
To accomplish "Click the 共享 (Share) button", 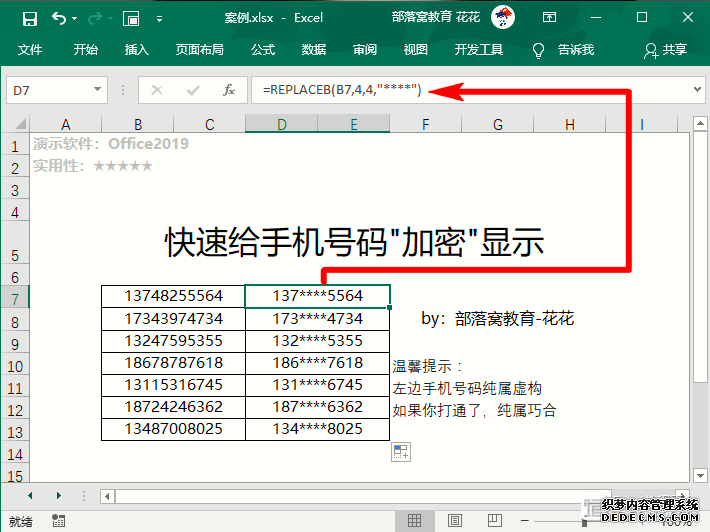I will [667, 49].
